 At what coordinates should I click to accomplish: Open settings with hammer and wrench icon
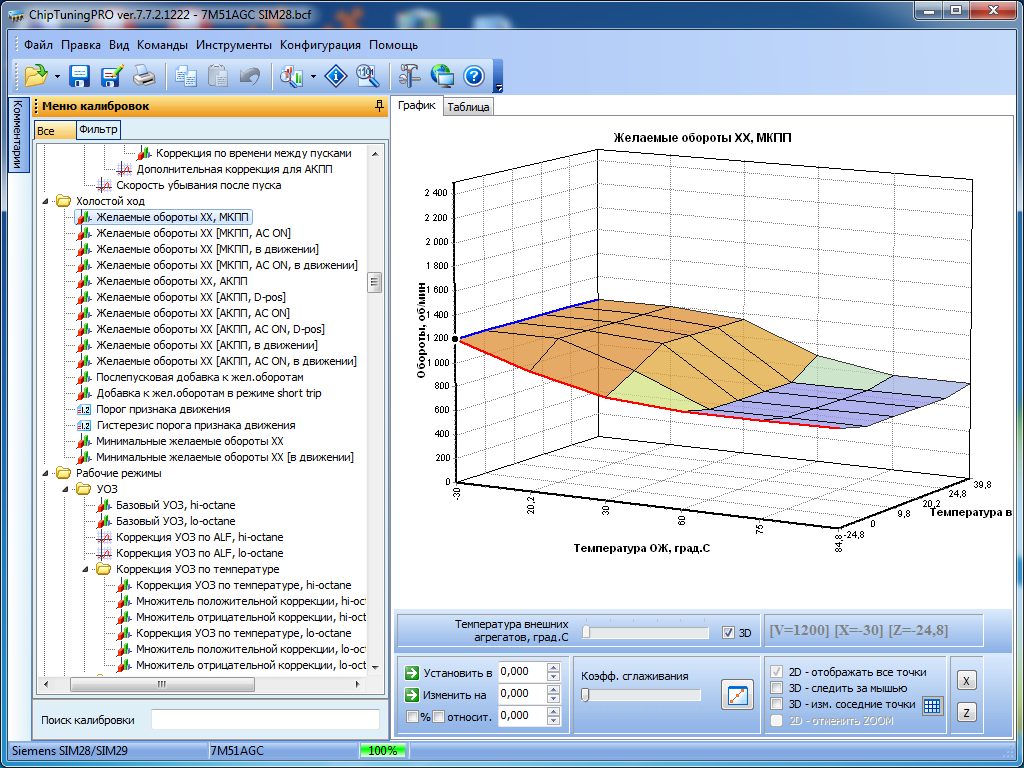(410, 75)
